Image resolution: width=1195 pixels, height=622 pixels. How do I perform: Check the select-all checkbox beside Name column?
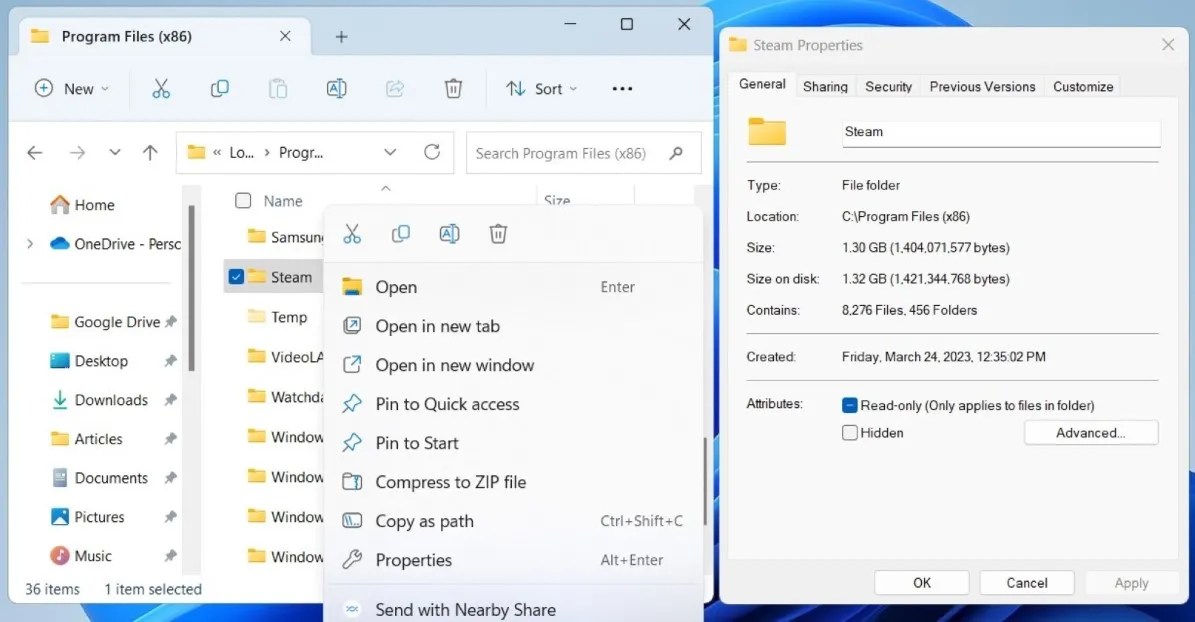[x=241, y=200]
